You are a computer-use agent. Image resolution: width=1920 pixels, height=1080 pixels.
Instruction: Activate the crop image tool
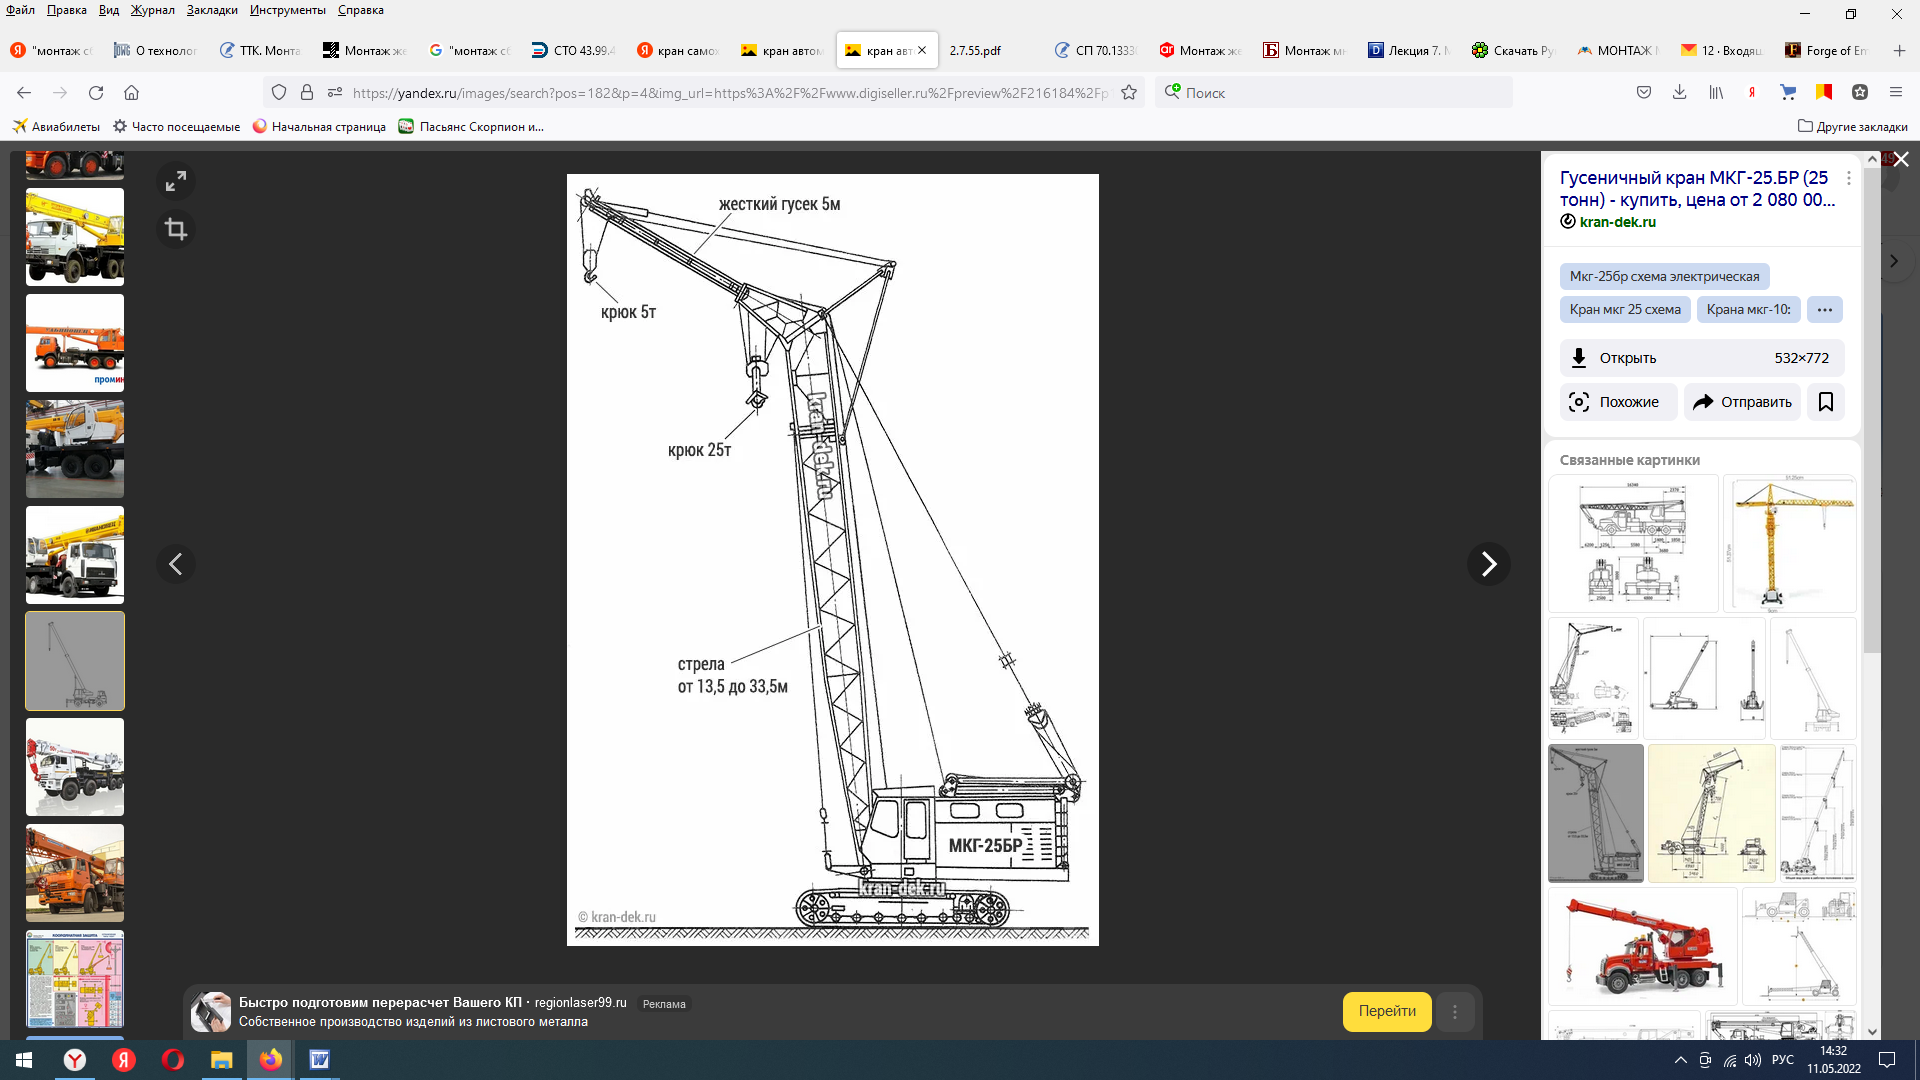pyautogui.click(x=176, y=229)
